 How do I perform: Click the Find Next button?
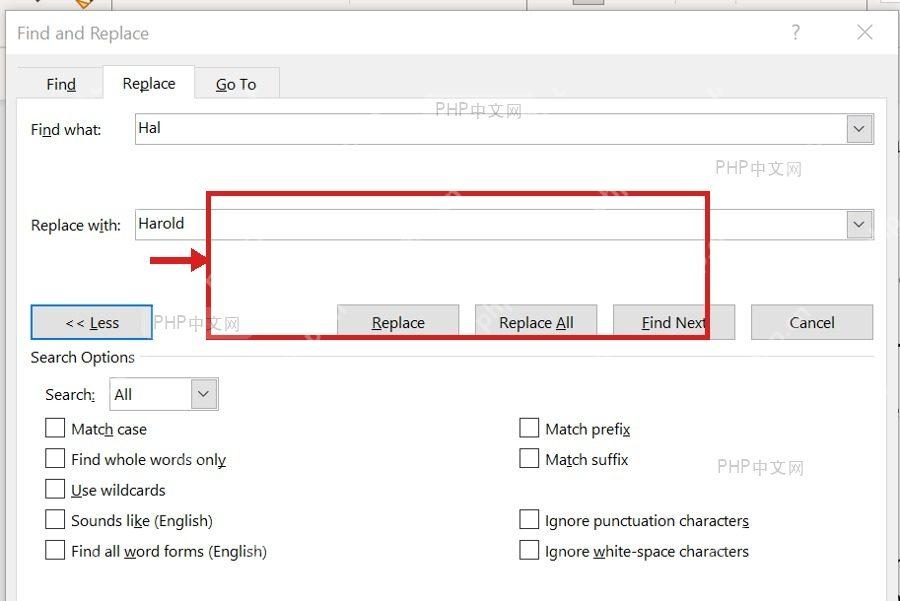(x=674, y=323)
